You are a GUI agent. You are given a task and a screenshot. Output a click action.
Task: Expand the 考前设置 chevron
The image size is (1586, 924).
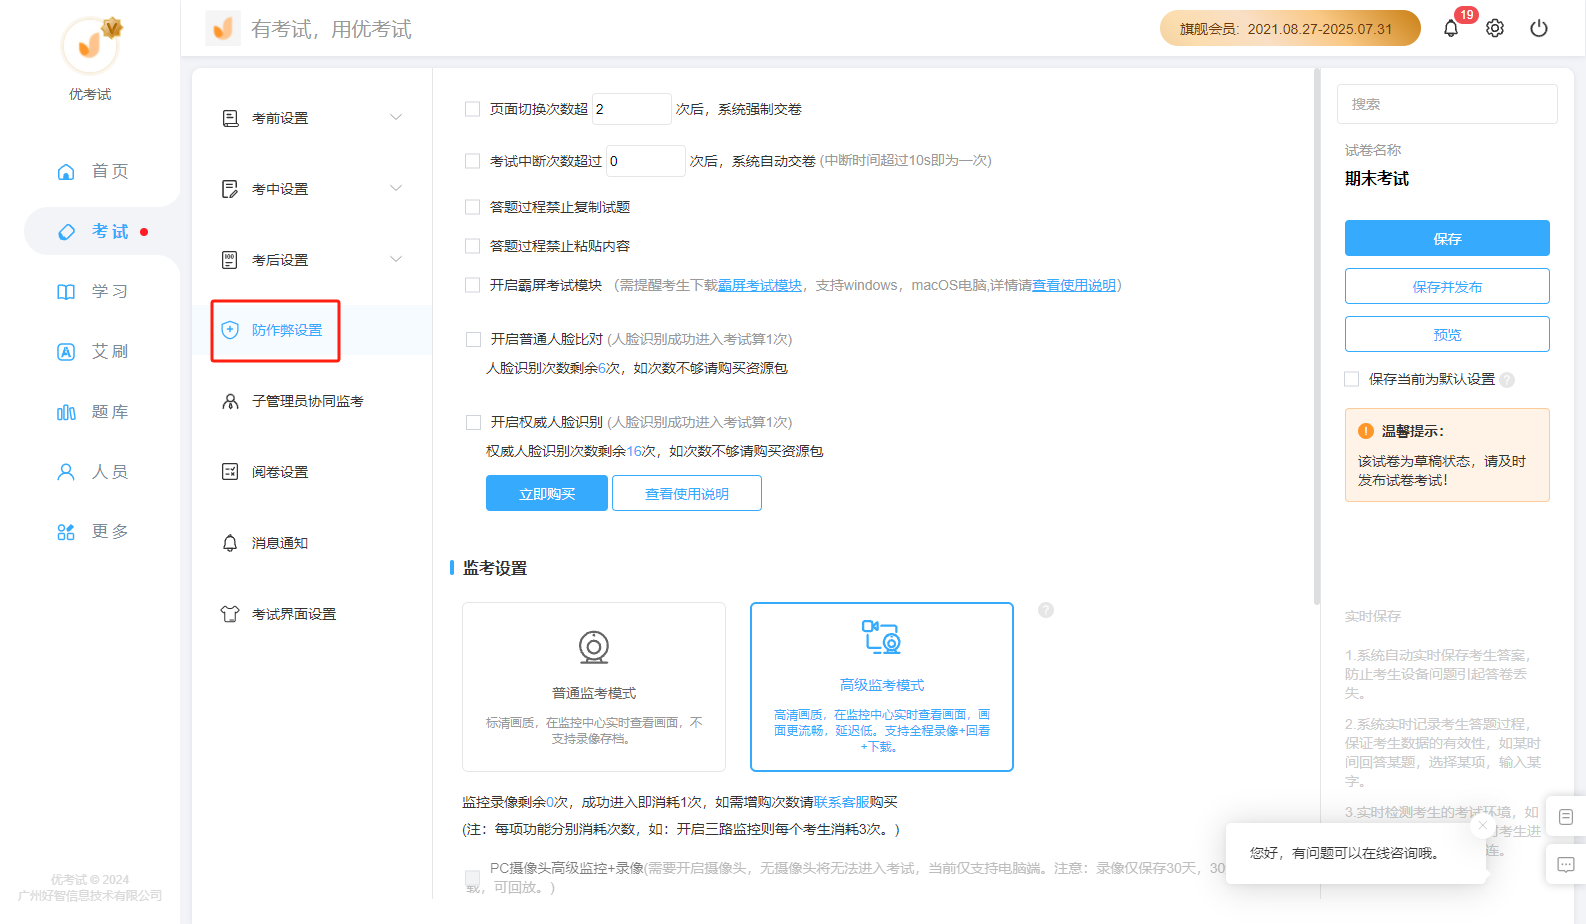point(396,117)
